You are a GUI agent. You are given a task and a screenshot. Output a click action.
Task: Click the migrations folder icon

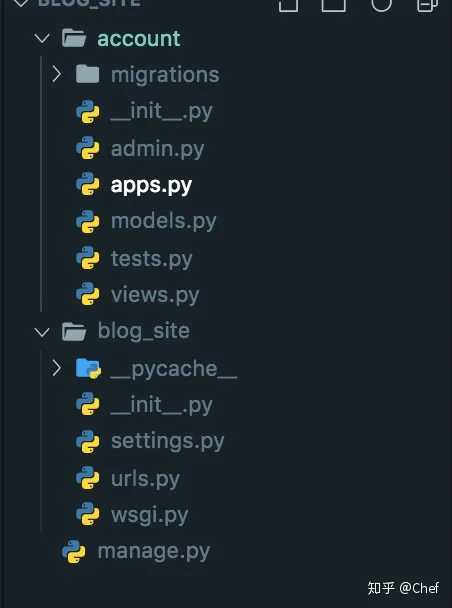pyautogui.click(x=88, y=74)
